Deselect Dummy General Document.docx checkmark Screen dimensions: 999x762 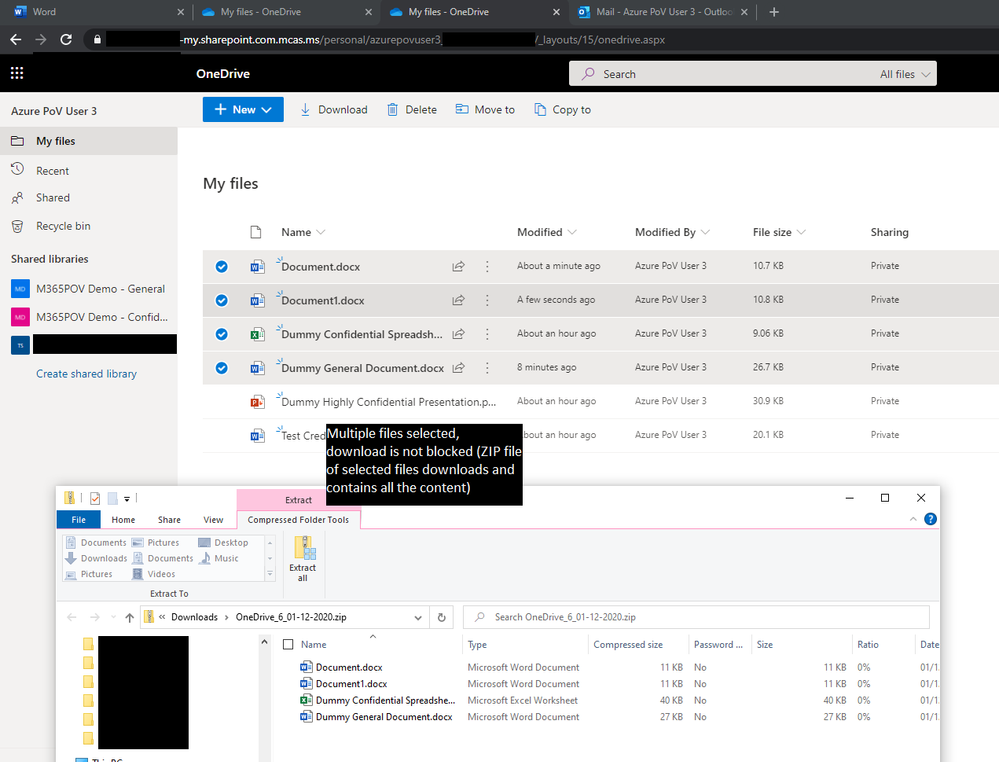[x=222, y=368]
